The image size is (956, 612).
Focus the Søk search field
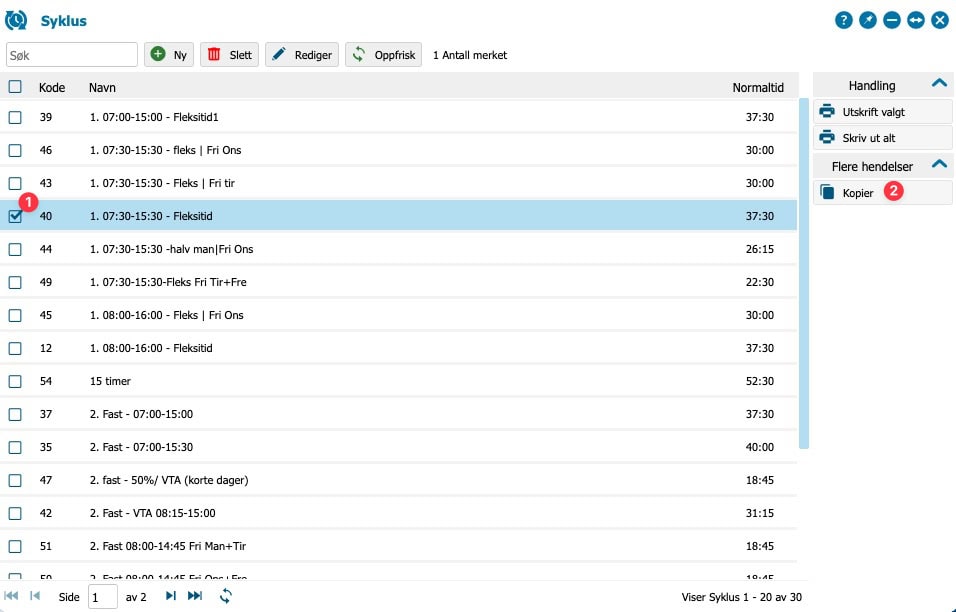72,54
